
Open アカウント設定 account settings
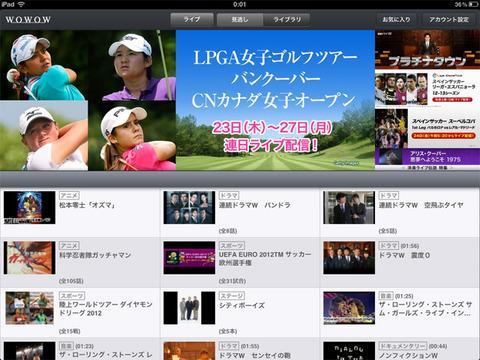pyautogui.click(x=449, y=19)
